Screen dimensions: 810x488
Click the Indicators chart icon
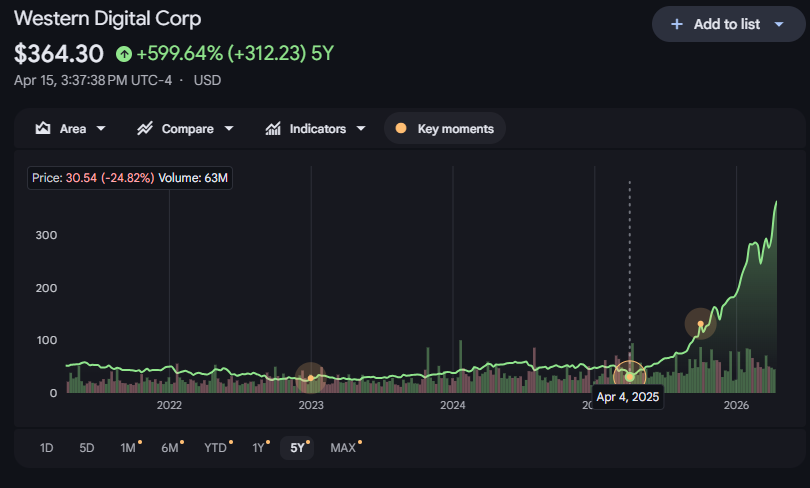tap(273, 128)
